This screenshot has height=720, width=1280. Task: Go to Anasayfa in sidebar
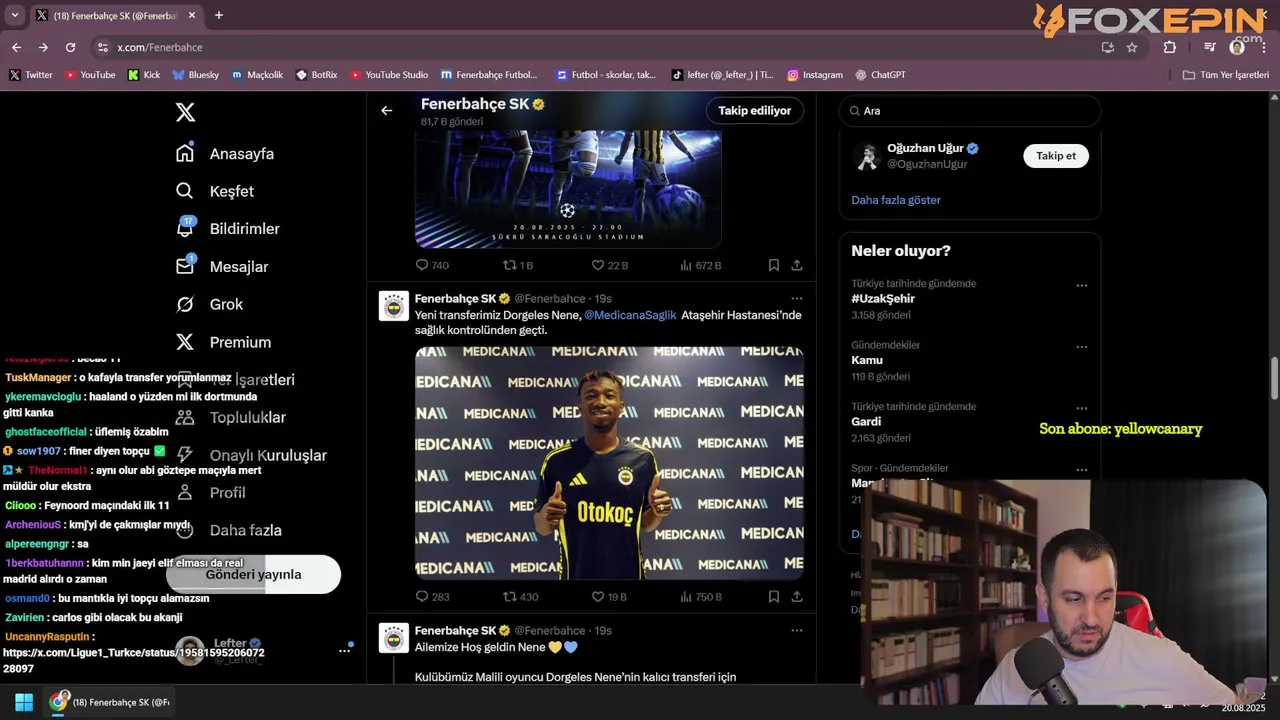point(225,154)
